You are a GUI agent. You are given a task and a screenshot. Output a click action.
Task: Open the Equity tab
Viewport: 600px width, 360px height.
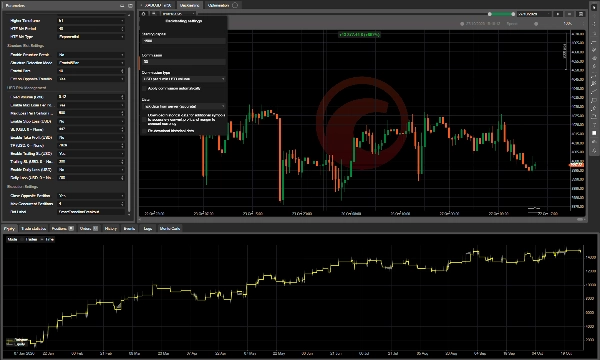click(x=9, y=228)
